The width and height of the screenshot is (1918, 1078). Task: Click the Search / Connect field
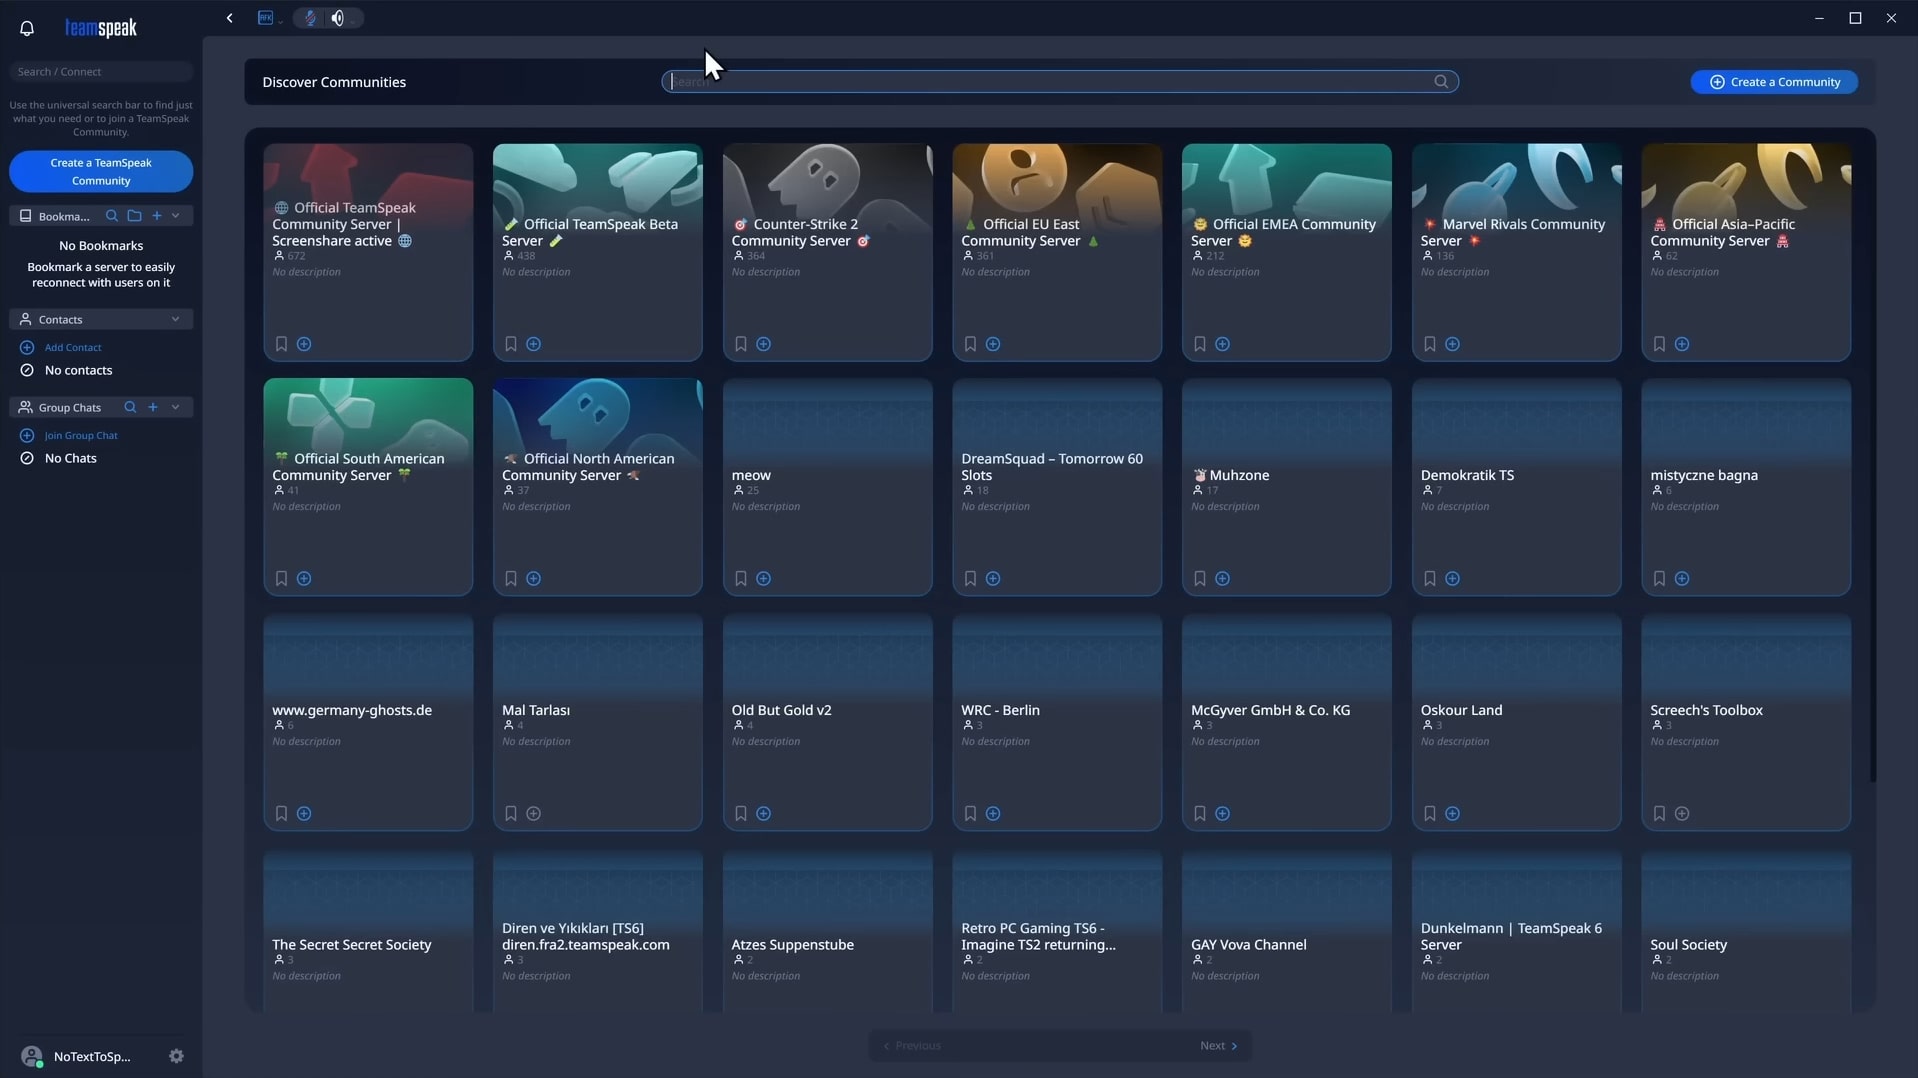[101, 72]
